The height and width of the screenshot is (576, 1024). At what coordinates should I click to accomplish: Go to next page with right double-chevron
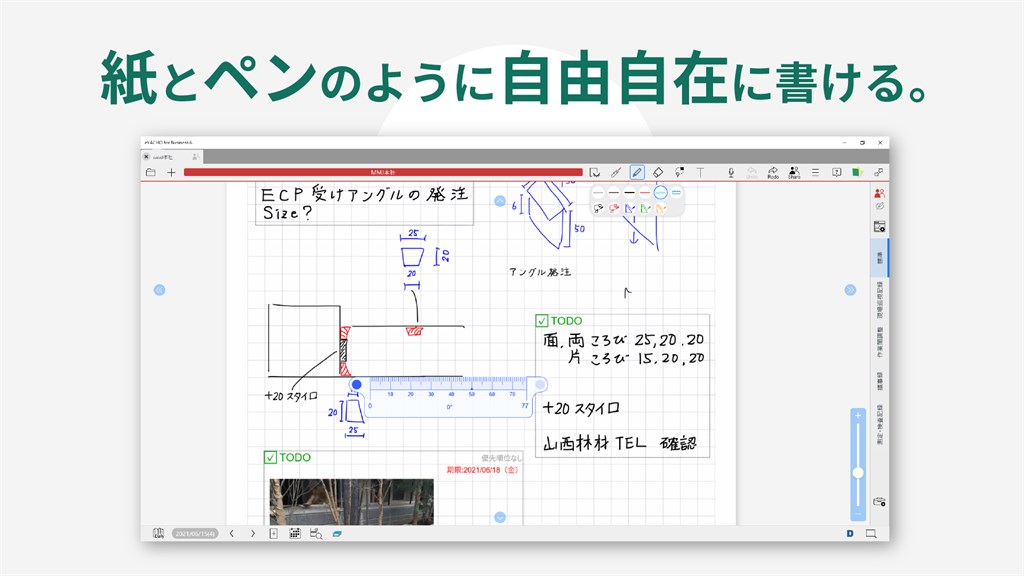(x=850, y=290)
